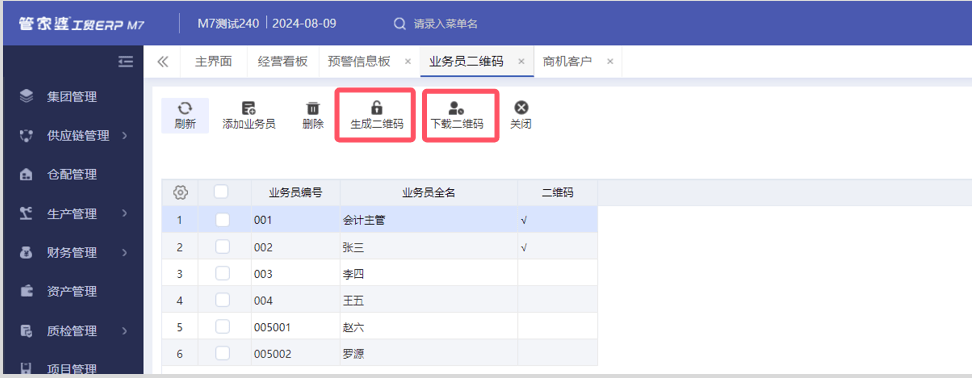This screenshot has height=378, width=972.
Task: Open table column settings gear
Action: 180,192
